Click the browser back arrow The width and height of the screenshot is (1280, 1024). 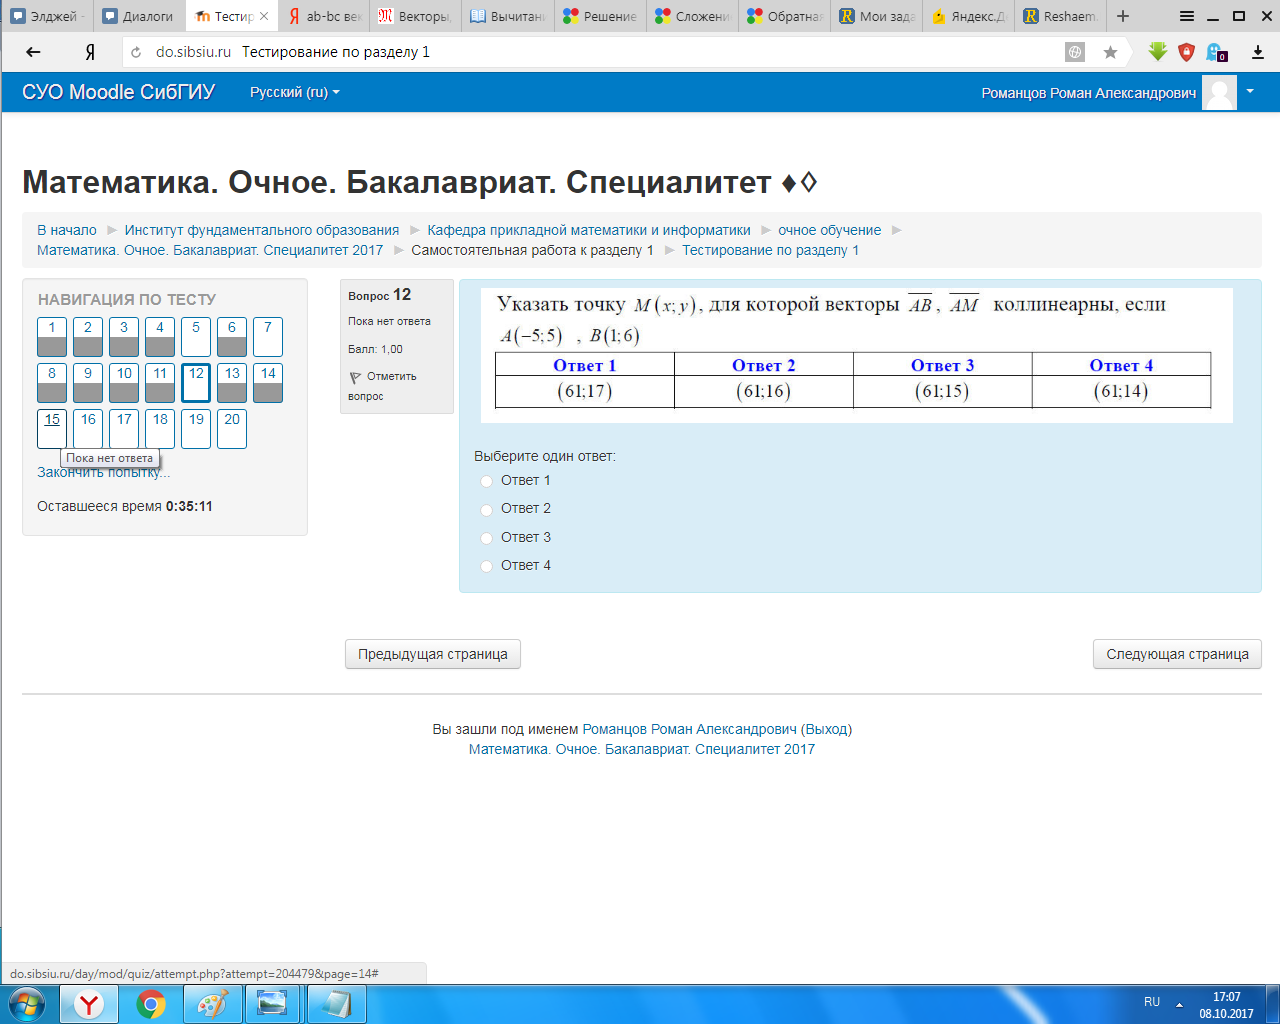click(34, 52)
